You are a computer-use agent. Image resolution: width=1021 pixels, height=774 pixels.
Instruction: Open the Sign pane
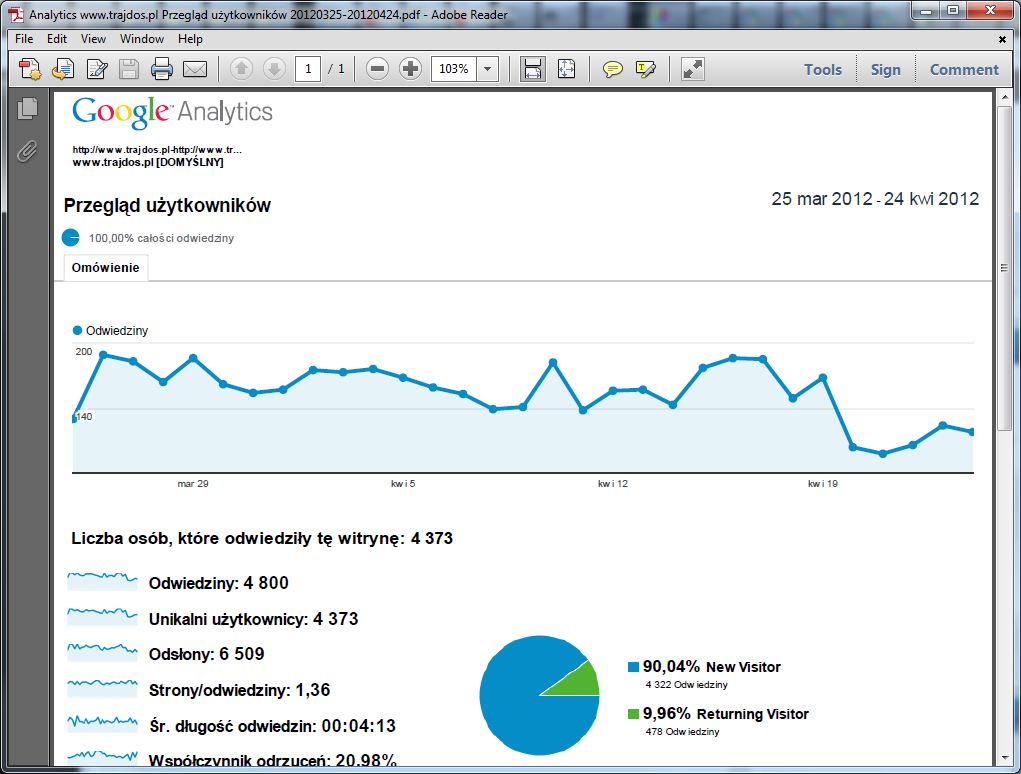pyautogui.click(x=886, y=70)
